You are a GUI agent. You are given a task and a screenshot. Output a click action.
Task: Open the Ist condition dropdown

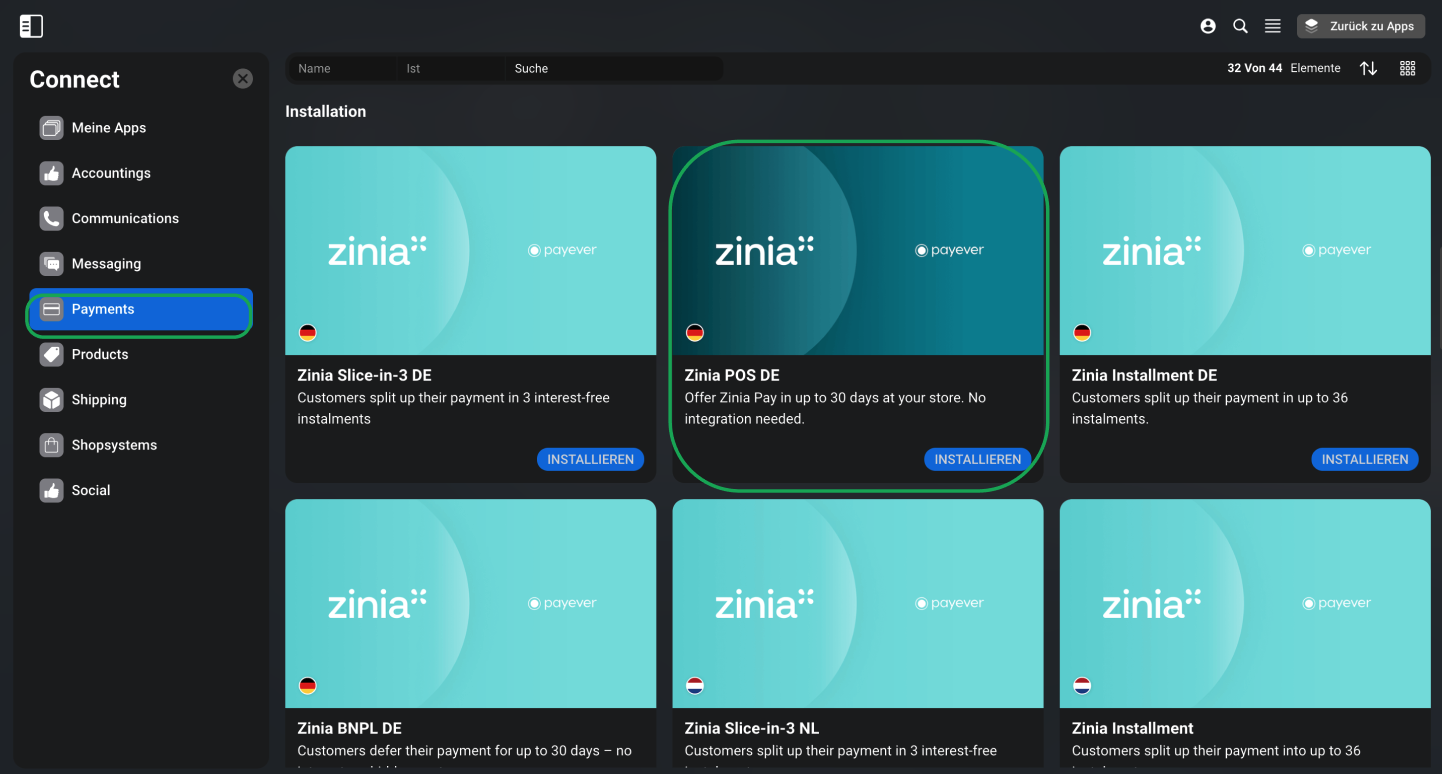451,68
